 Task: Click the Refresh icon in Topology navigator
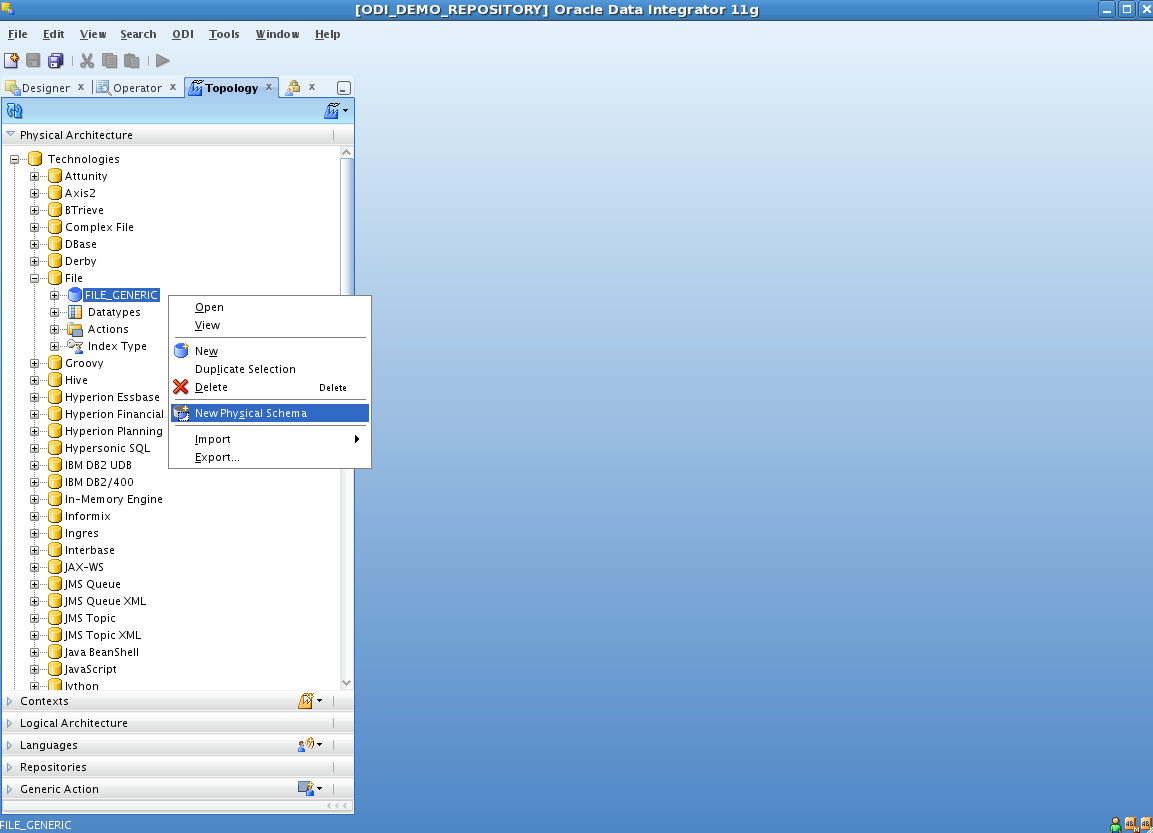tap(15, 110)
